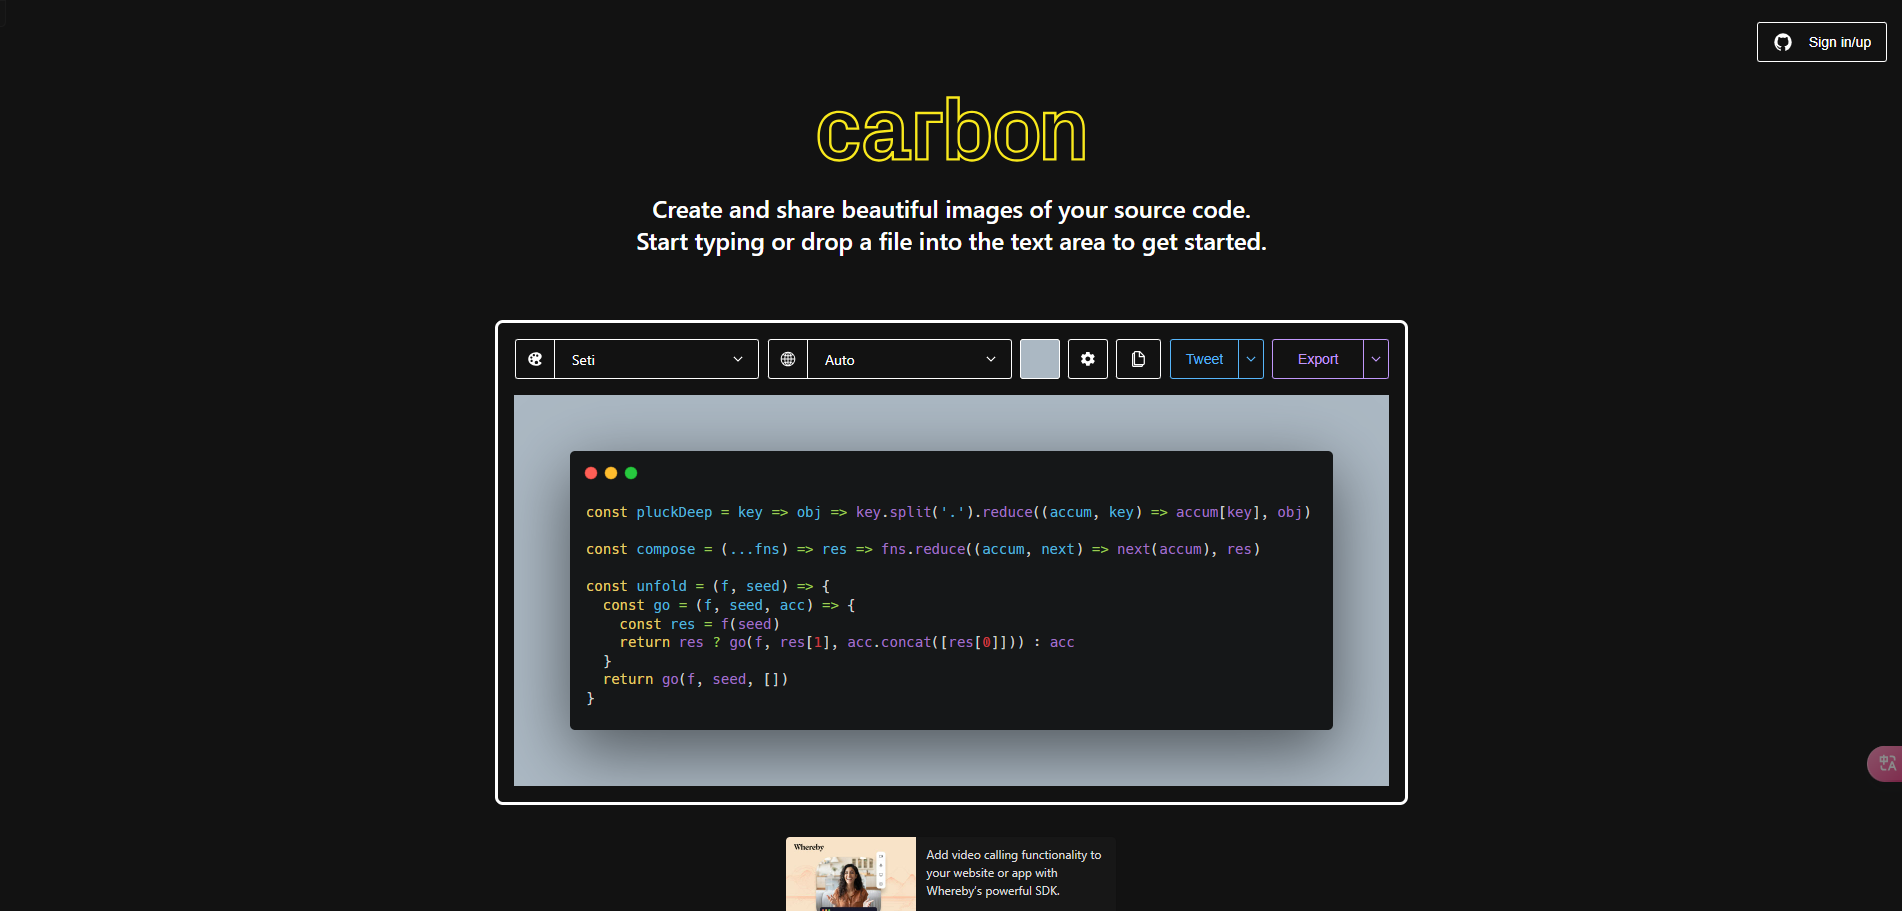Click the pluckDeep code line

point(948,512)
